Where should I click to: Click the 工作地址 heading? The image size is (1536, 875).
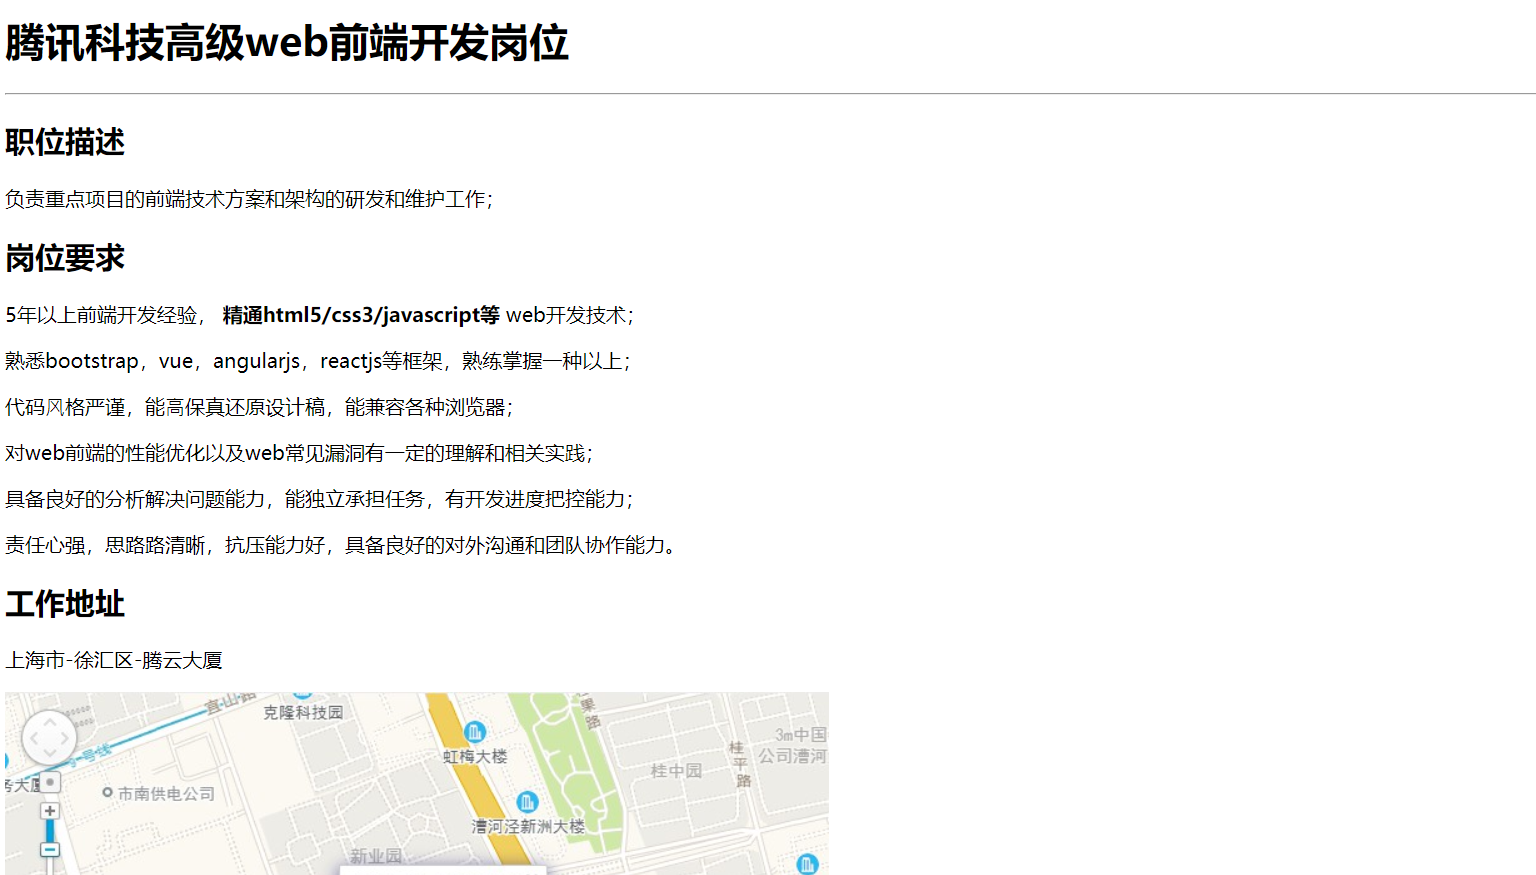[x=65, y=604]
